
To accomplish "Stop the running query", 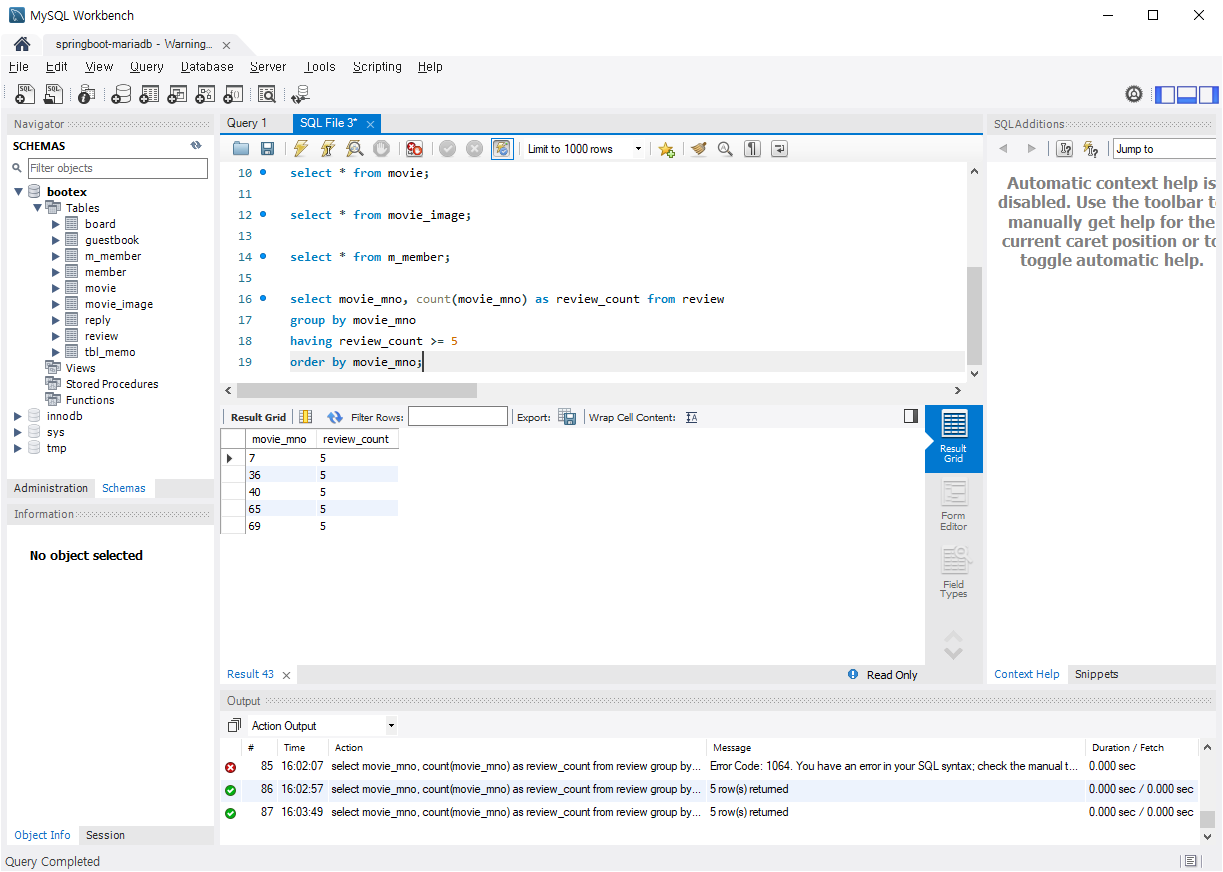I will pyautogui.click(x=381, y=149).
